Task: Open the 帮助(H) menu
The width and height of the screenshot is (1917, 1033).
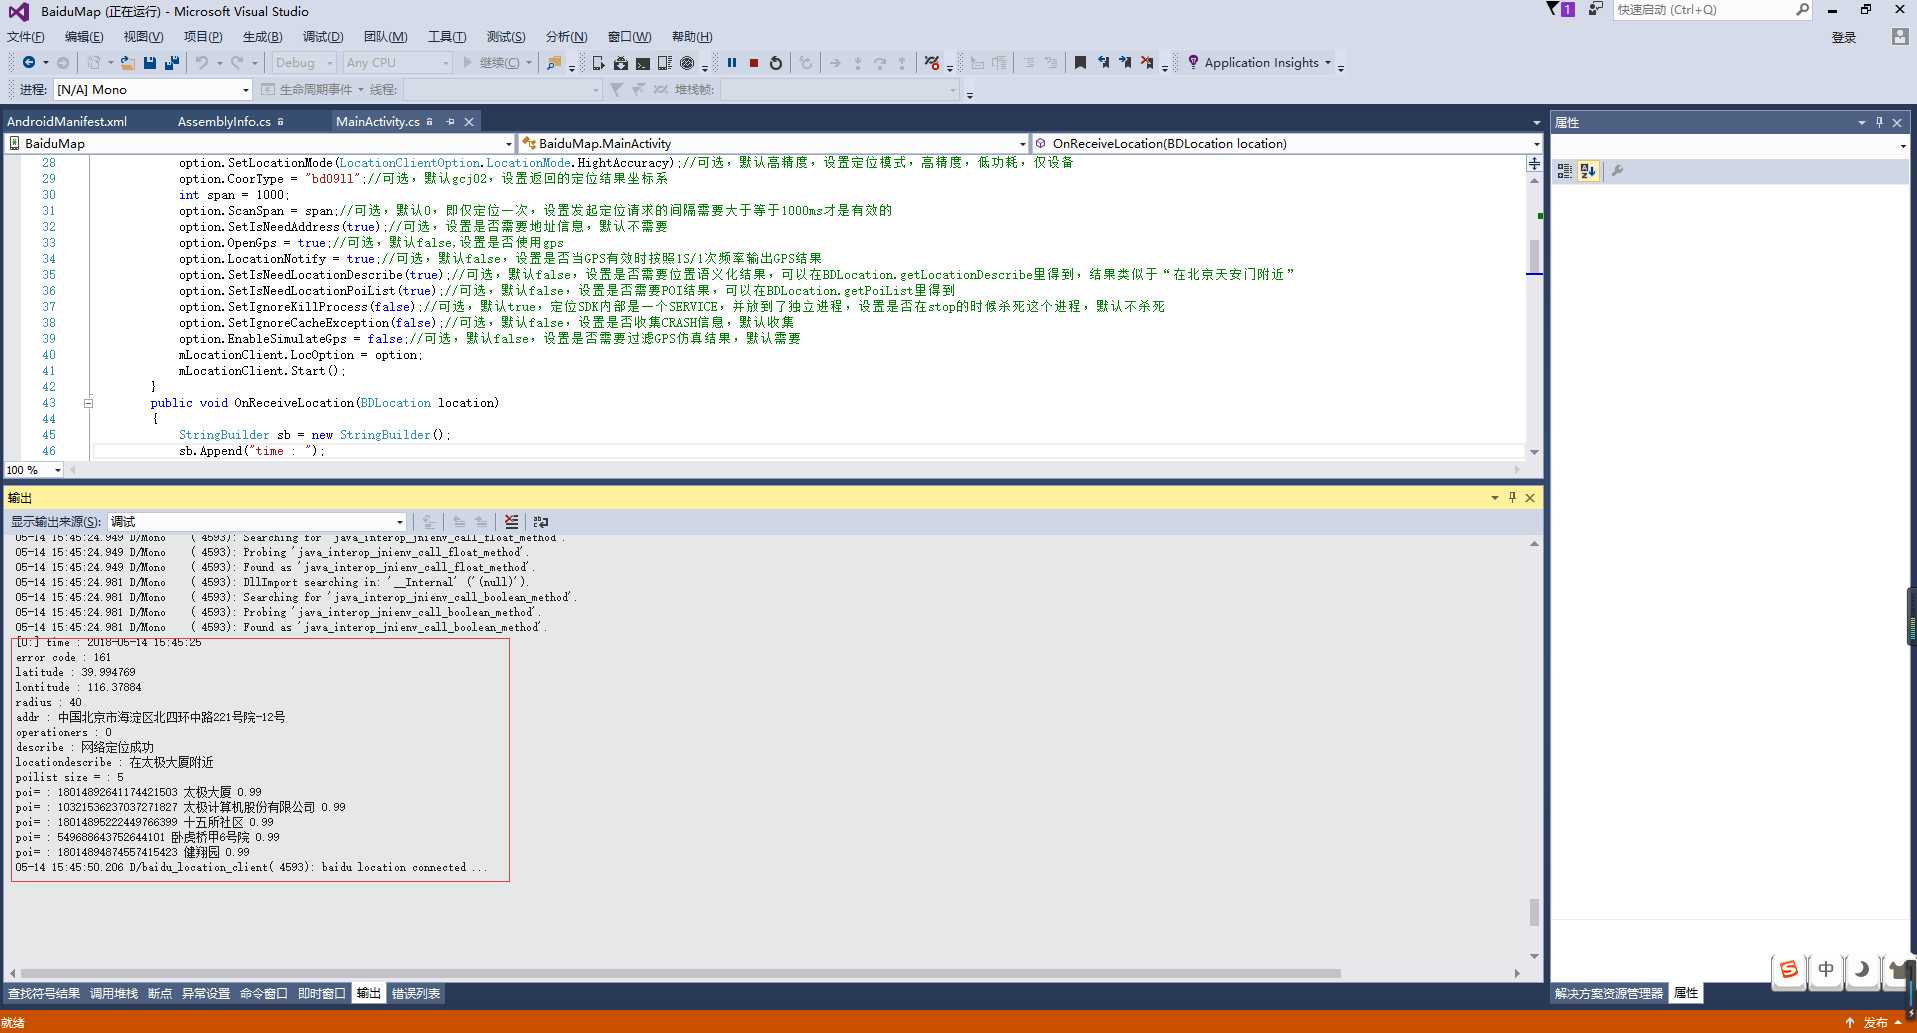Action: (692, 37)
